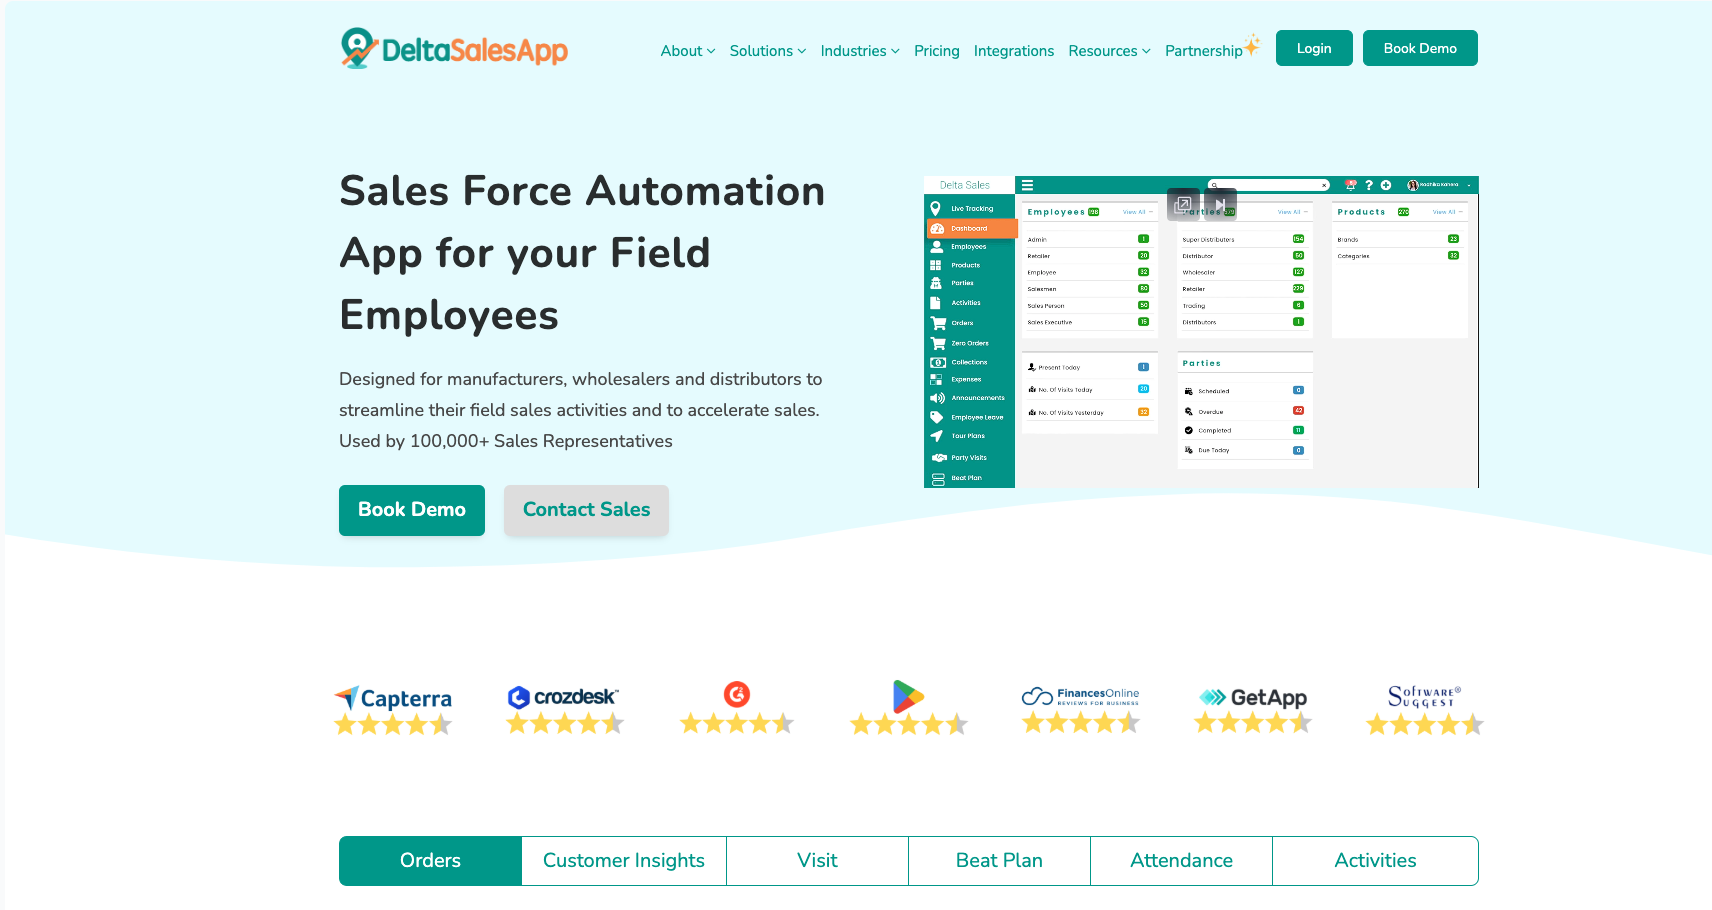Click Party Visits handshake icon in preview sidebar
1712x910 pixels.
tap(939, 457)
